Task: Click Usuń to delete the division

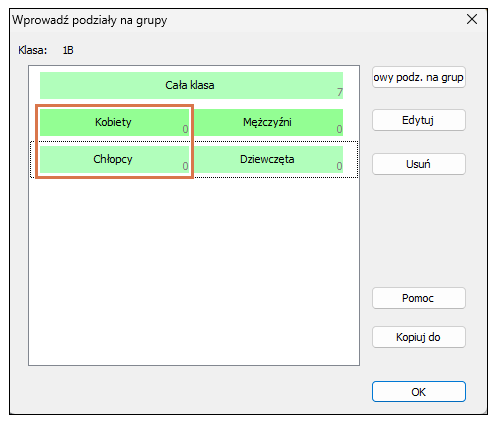Action: (419, 164)
